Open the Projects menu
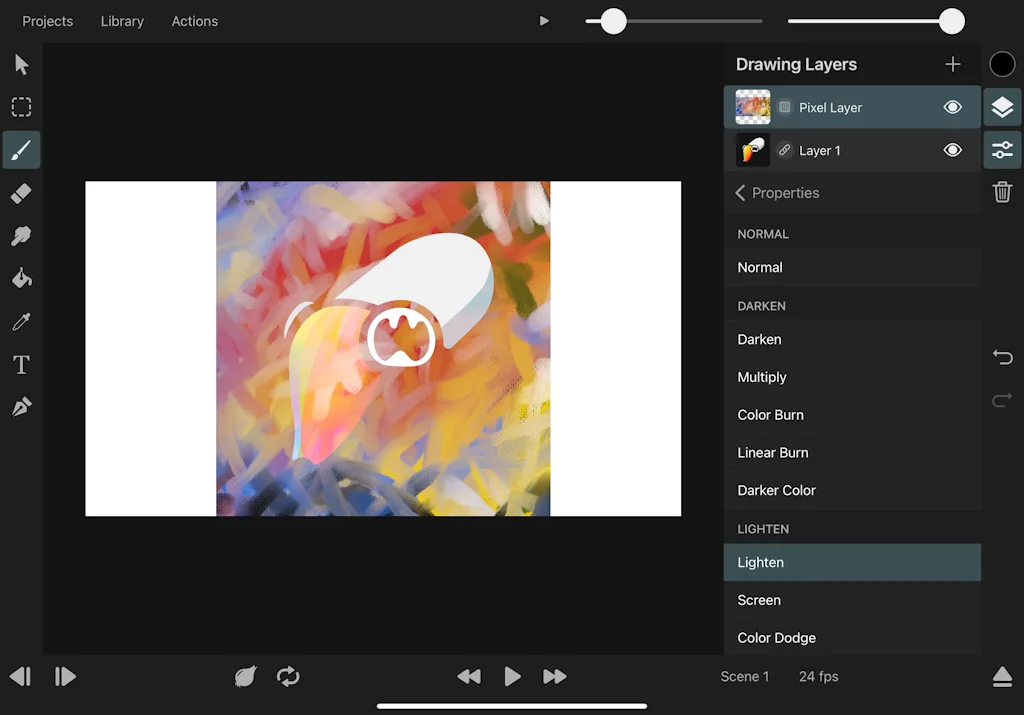This screenshot has height=715, width=1024. pos(48,21)
